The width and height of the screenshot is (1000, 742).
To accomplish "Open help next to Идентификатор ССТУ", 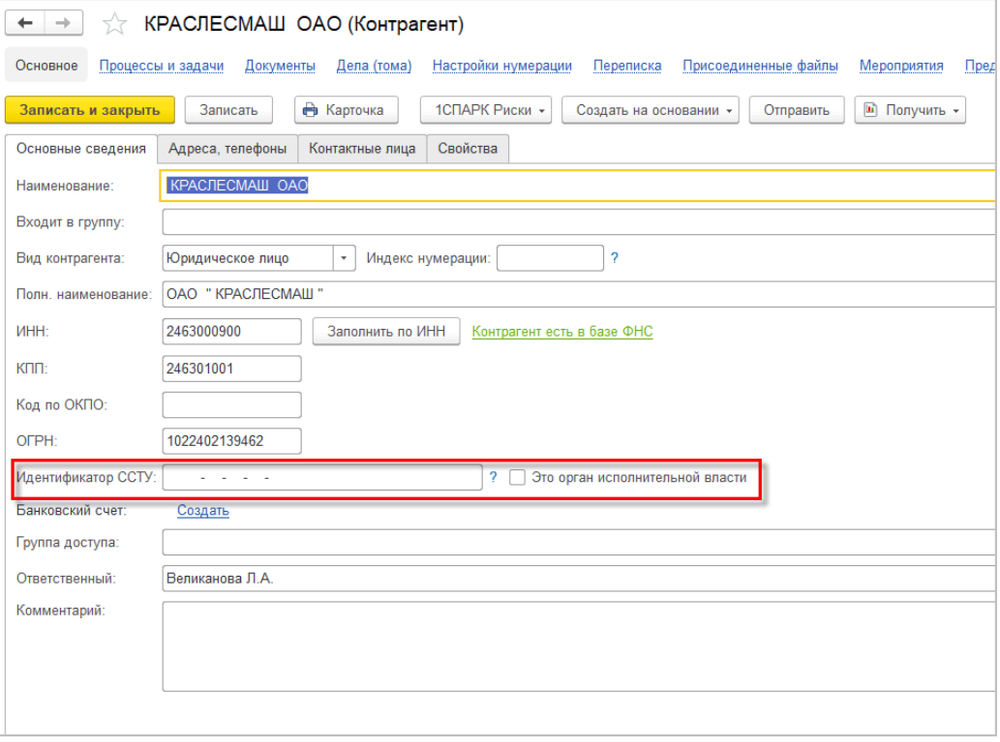I will coord(493,477).
